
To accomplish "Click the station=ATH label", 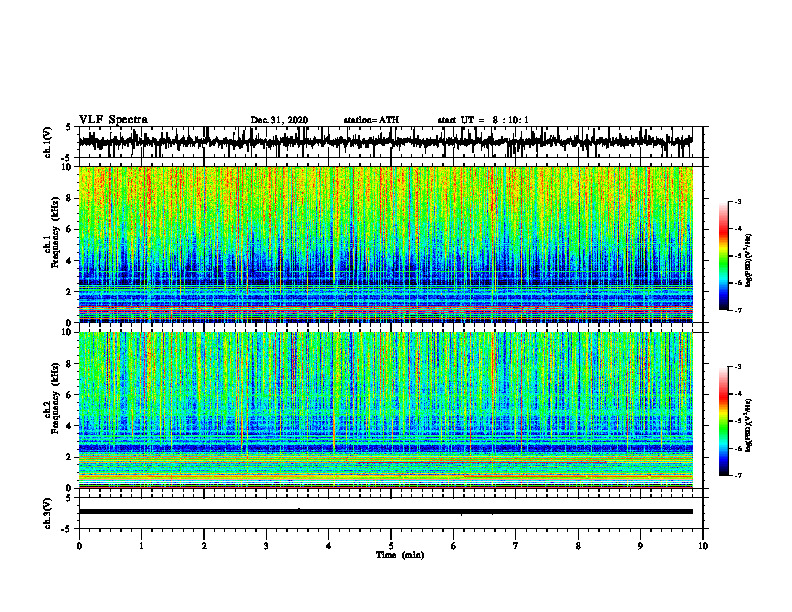I will pyautogui.click(x=371, y=120).
